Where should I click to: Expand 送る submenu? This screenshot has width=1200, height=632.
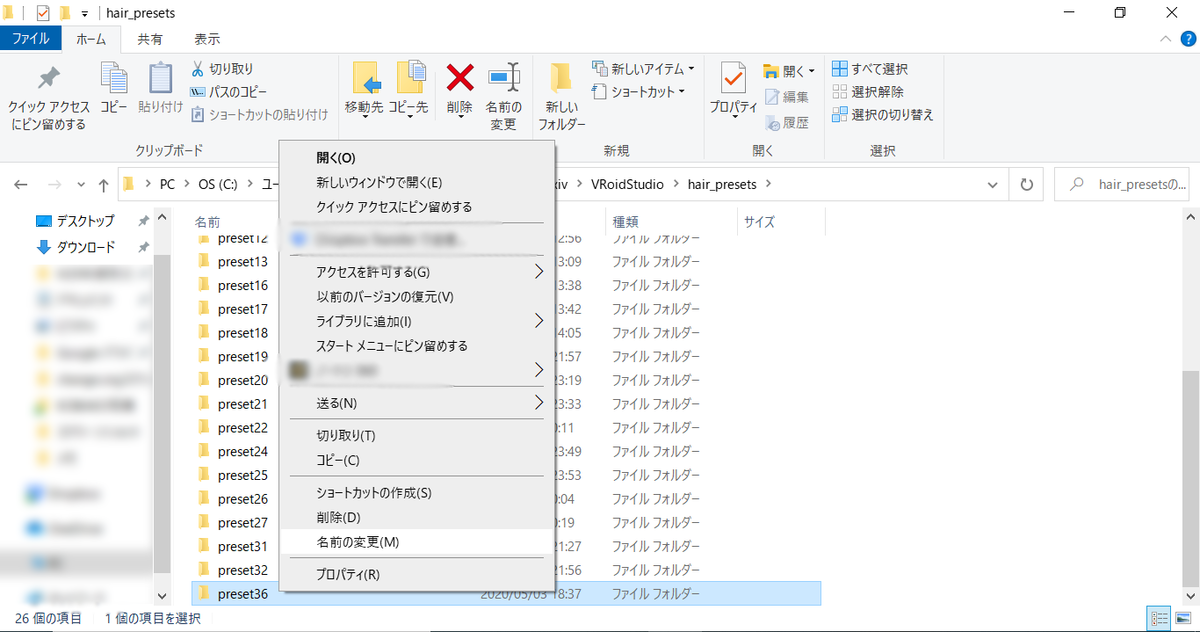pos(538,403)
